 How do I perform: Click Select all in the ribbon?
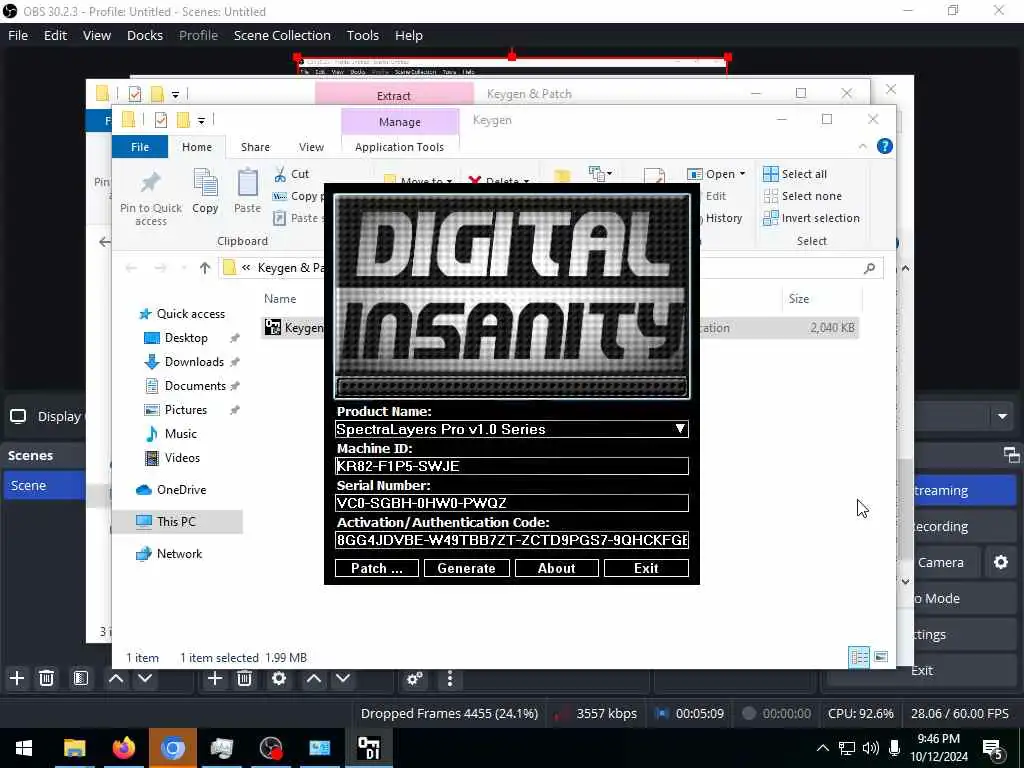[795, 174]
